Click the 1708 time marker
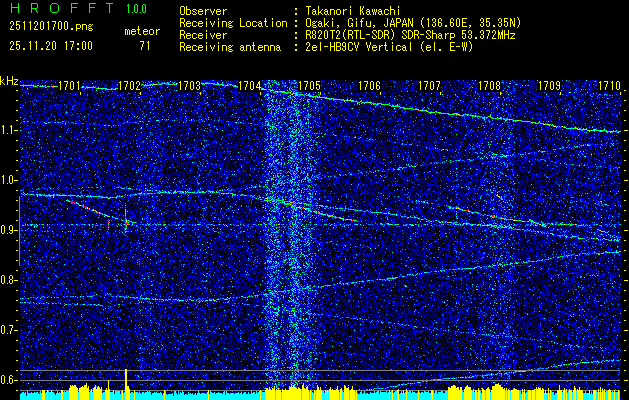 [x=489, y=85]
